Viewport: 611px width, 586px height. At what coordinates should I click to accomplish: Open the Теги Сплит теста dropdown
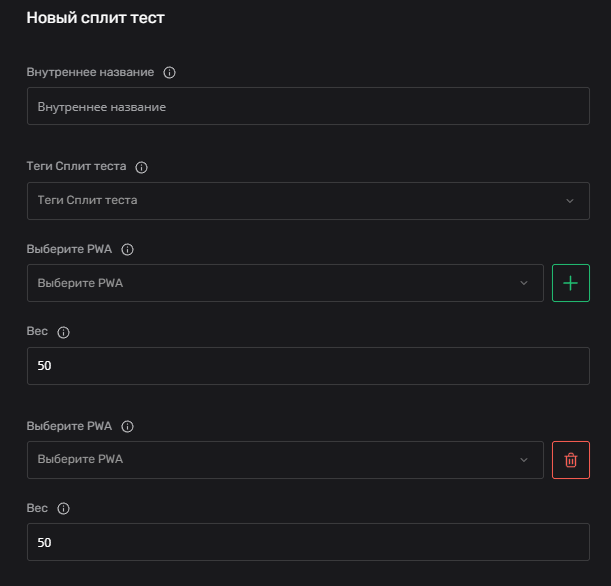point(308,201)
